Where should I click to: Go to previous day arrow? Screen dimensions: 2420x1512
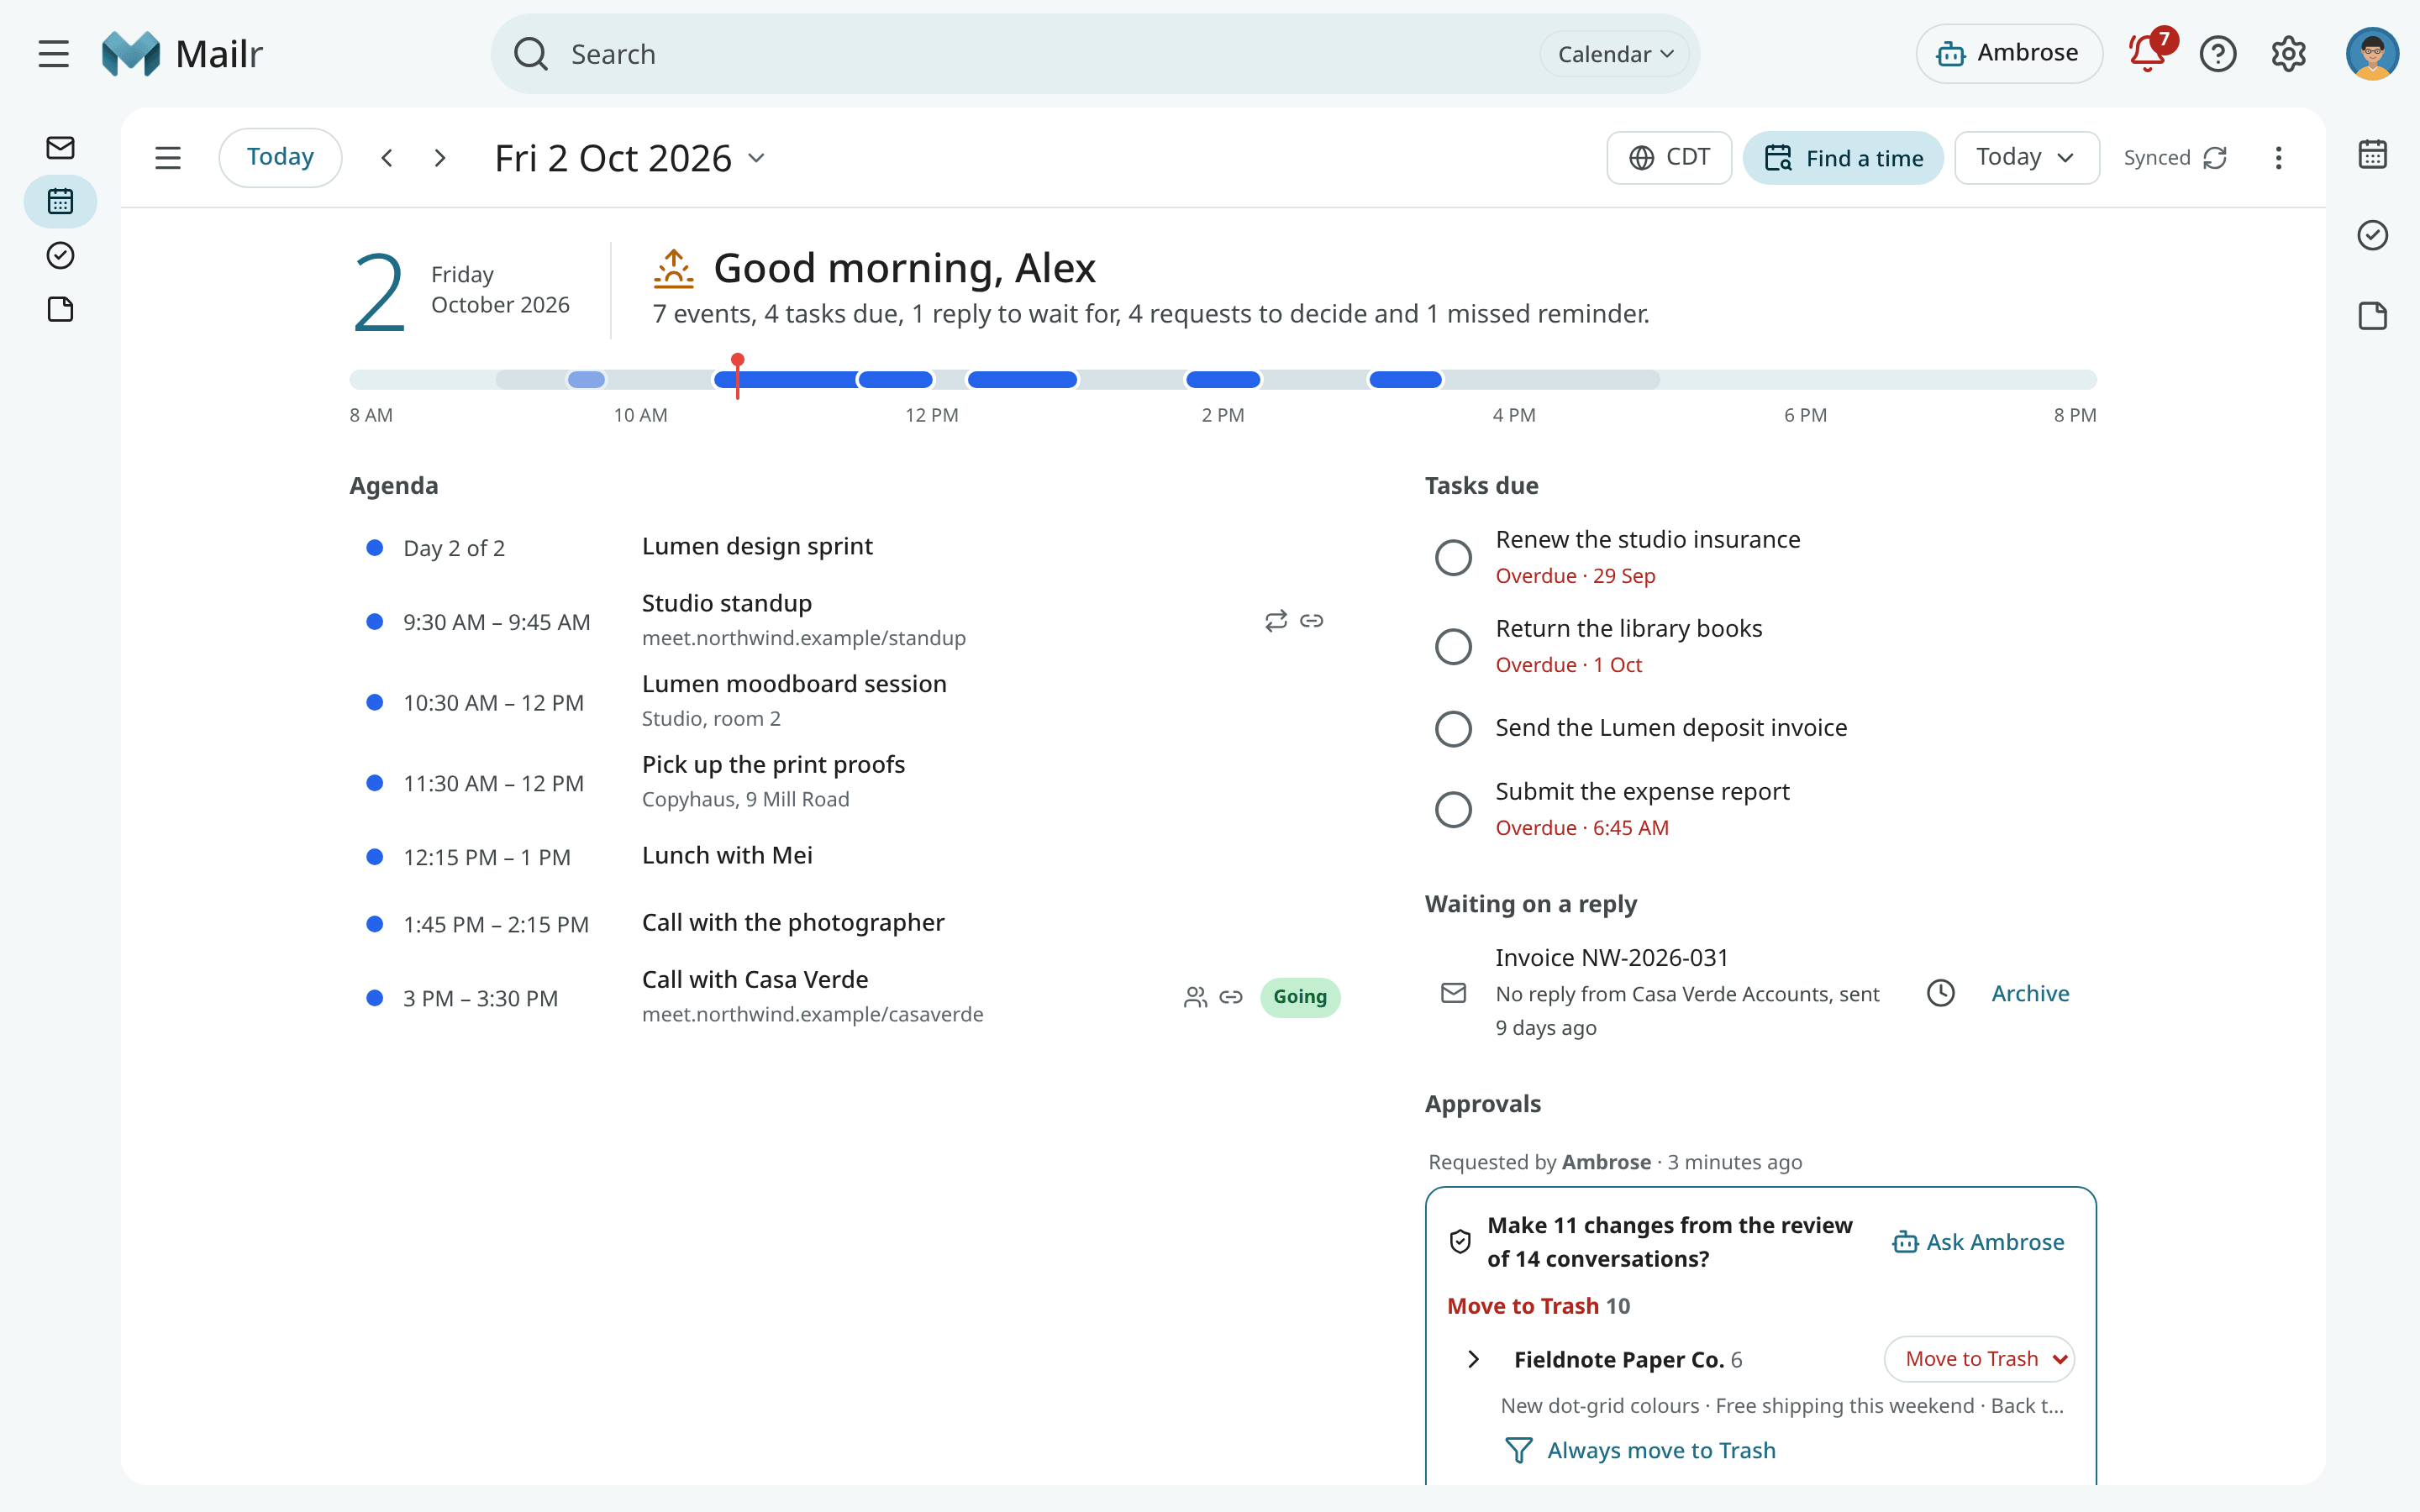click(387, 158)
